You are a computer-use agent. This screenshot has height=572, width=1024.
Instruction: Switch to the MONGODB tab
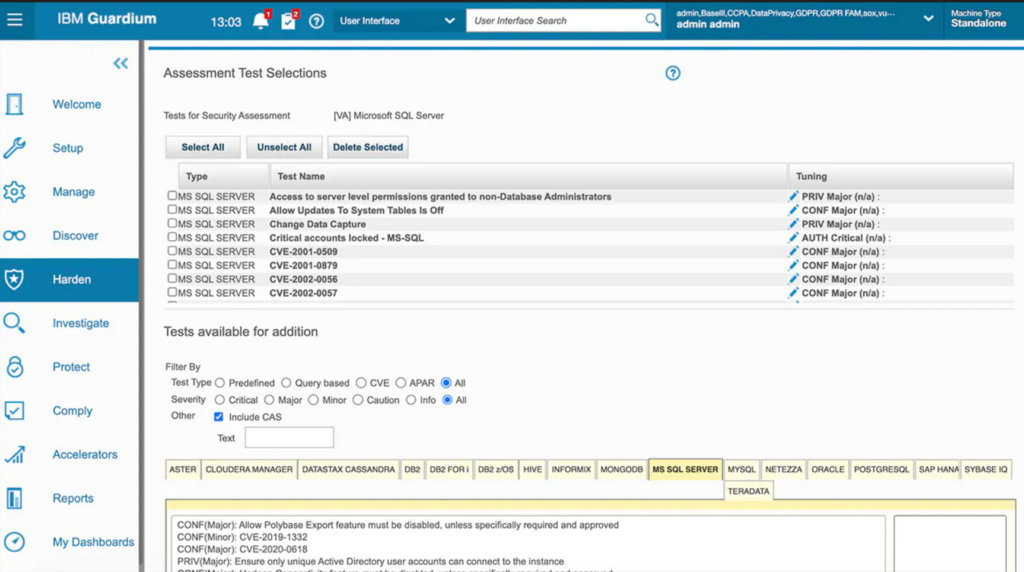pos(621,469)
